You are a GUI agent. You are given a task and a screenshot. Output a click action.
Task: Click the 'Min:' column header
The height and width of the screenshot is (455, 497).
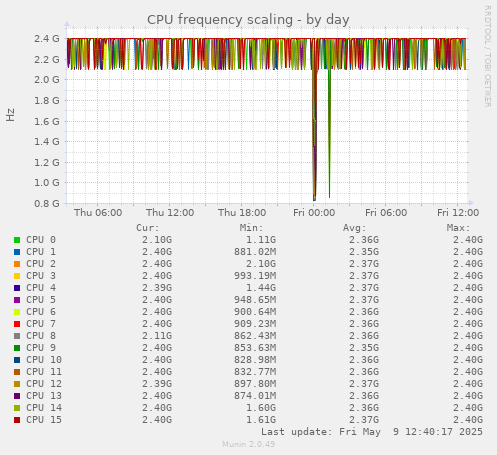tap(251, 228)
